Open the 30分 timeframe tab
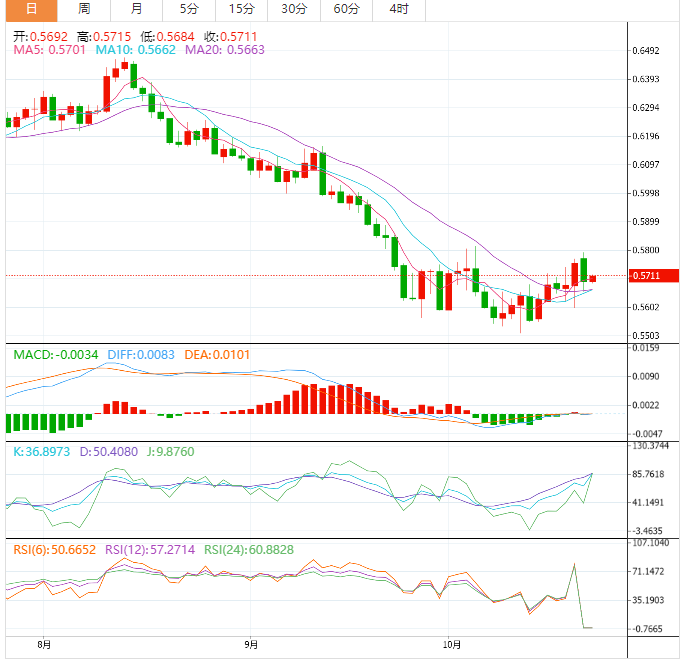Viewport: 692px width, 671px height. click(294, 9)
